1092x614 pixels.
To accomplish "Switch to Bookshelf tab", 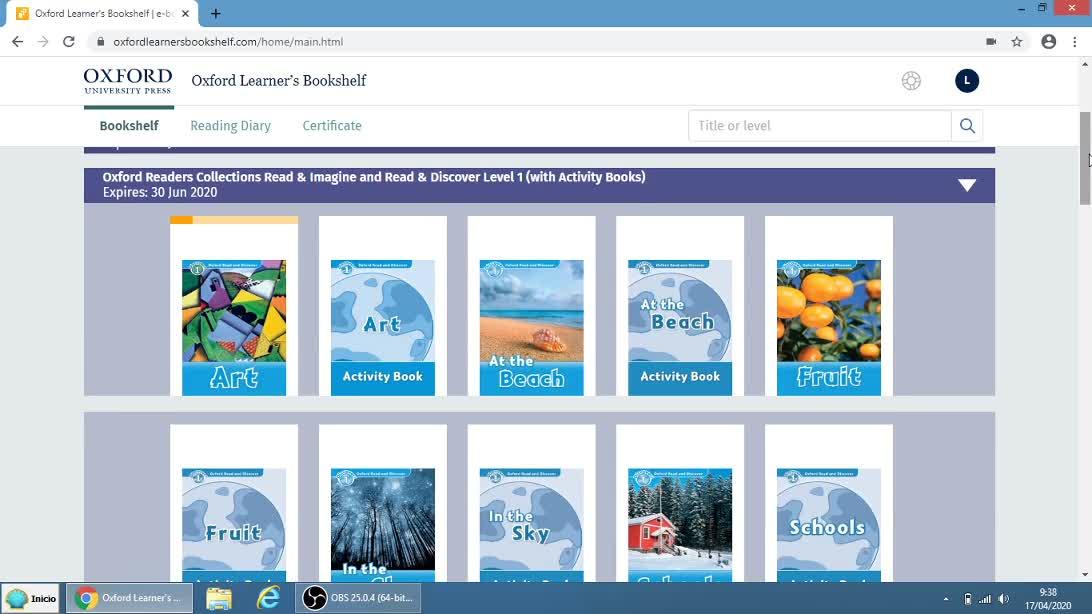I will pos(129,126).
